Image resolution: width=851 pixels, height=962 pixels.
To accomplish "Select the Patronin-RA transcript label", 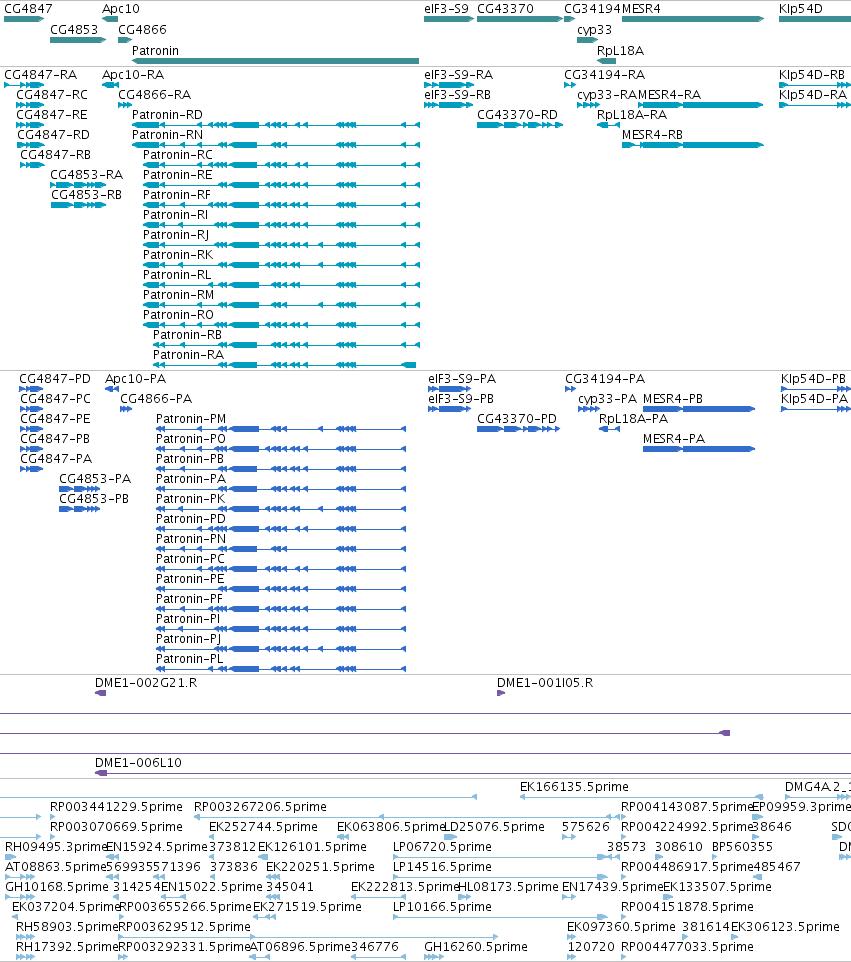I will pyautogui.click(x=188, y=355).
